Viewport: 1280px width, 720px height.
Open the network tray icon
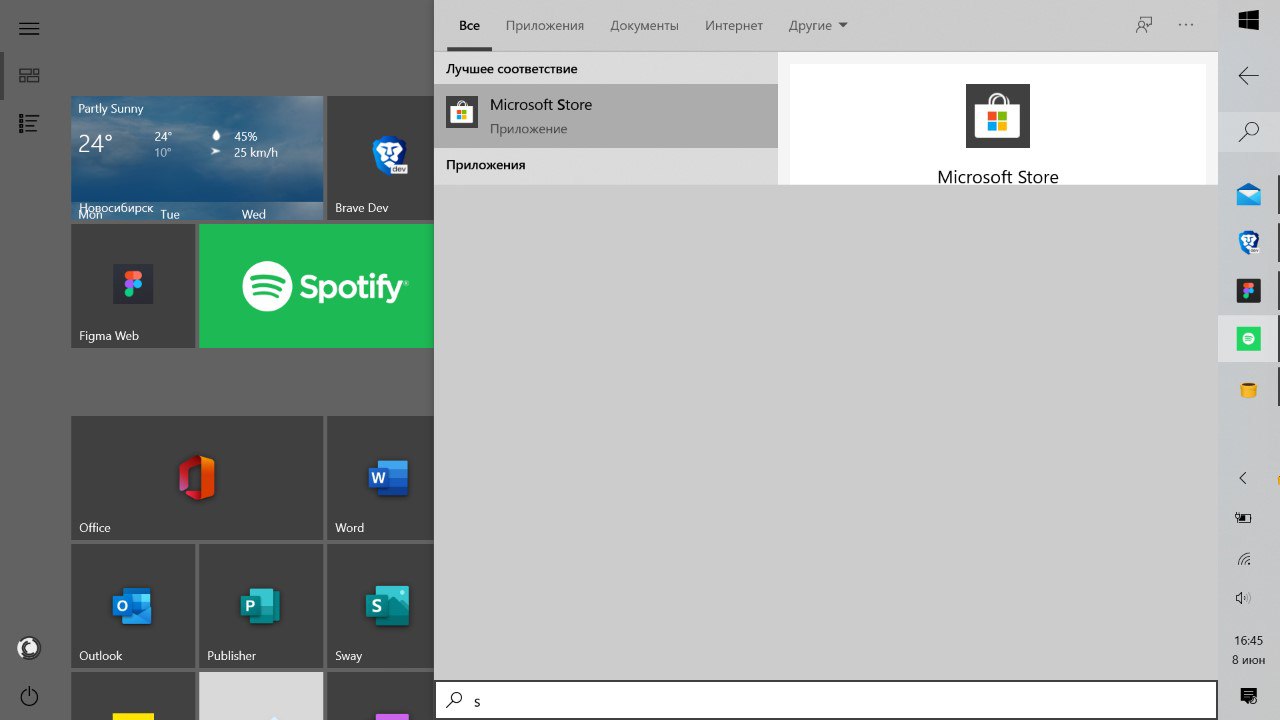click(1243, 558)
